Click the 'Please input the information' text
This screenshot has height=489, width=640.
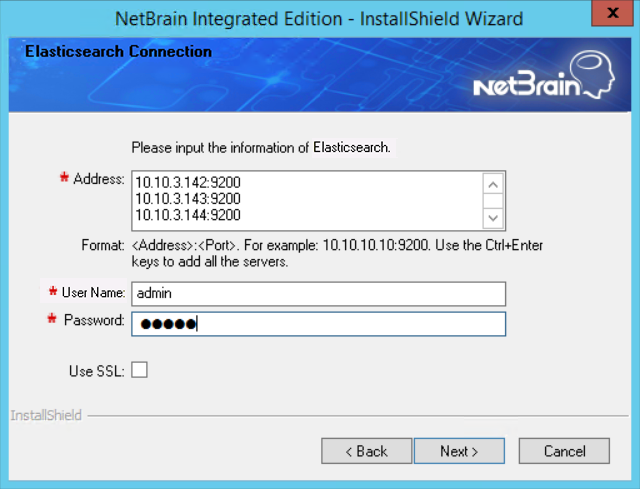click(261, 147)
